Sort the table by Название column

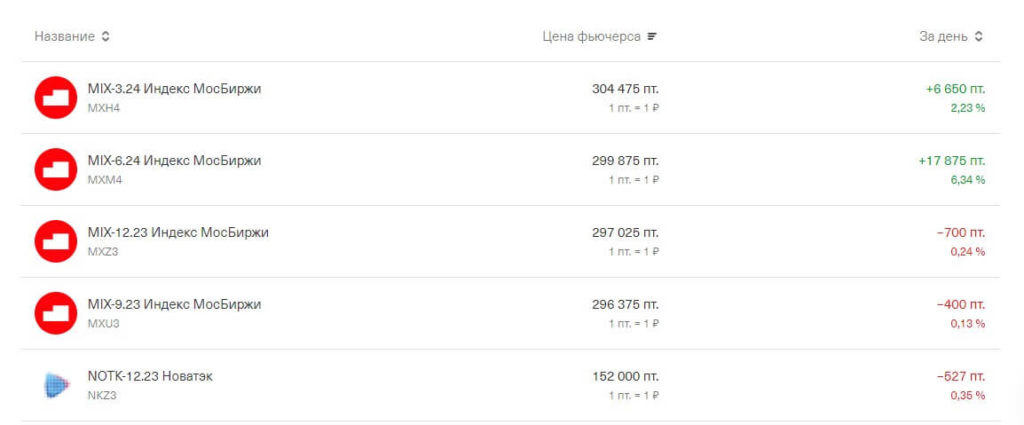[x=65, y=37]
